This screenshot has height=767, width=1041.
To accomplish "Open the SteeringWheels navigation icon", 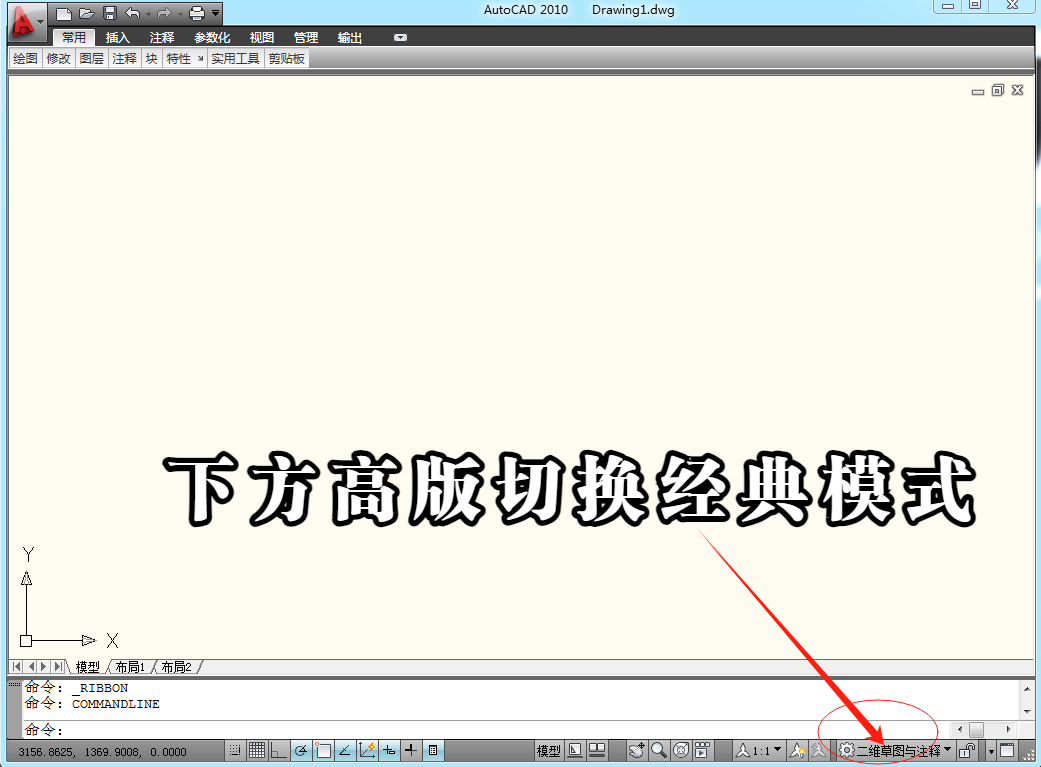I will pos(681,750).
